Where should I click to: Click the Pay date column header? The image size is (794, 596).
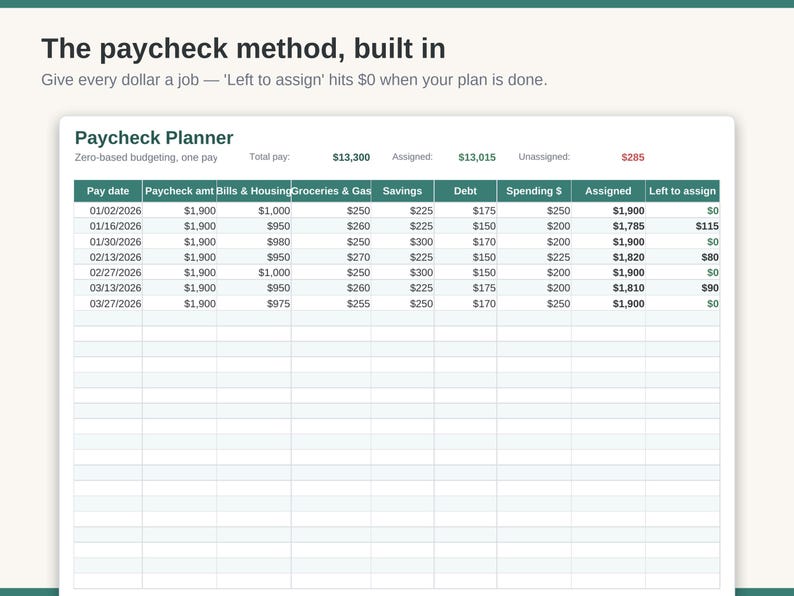coord(108,191)
